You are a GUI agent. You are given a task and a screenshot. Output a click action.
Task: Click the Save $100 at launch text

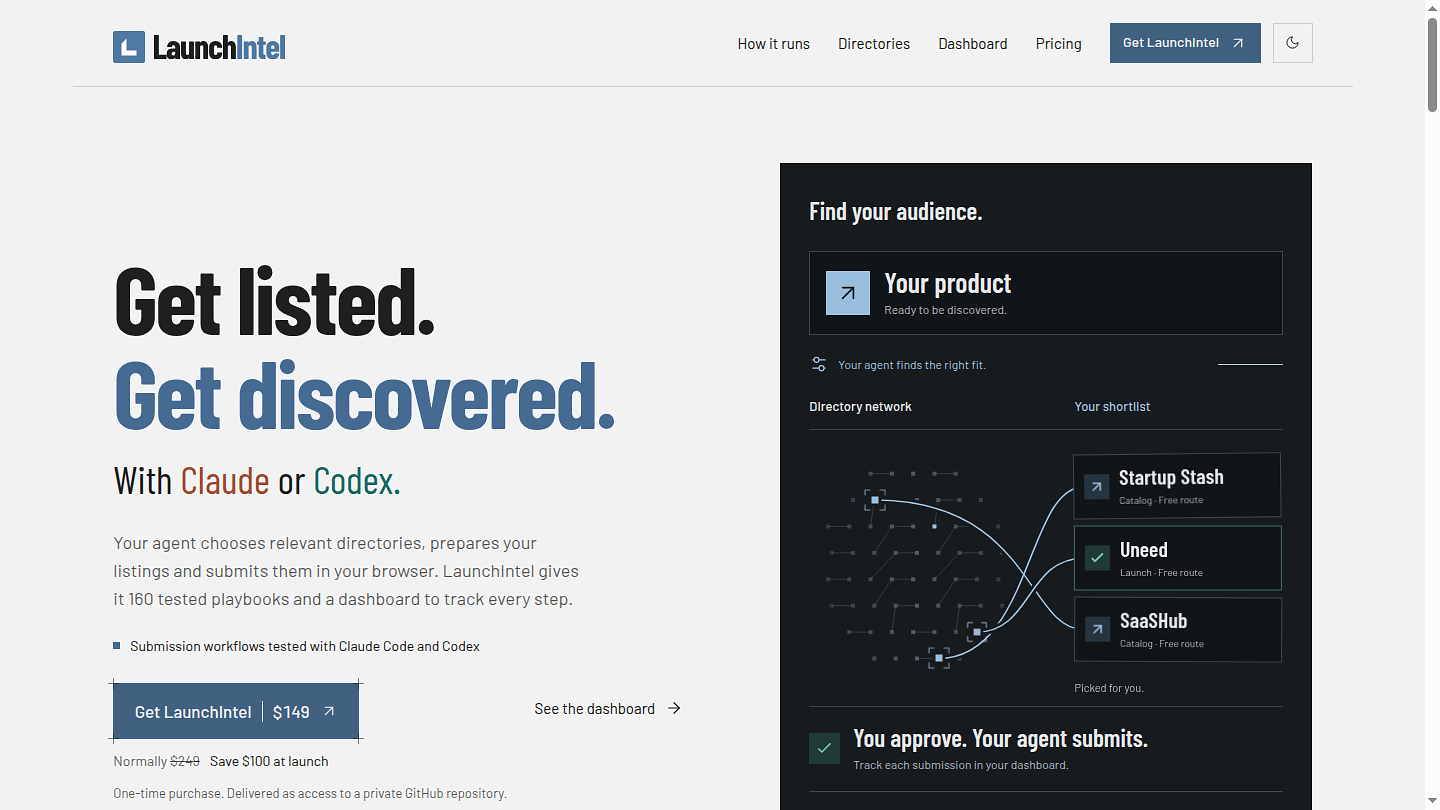269,762
